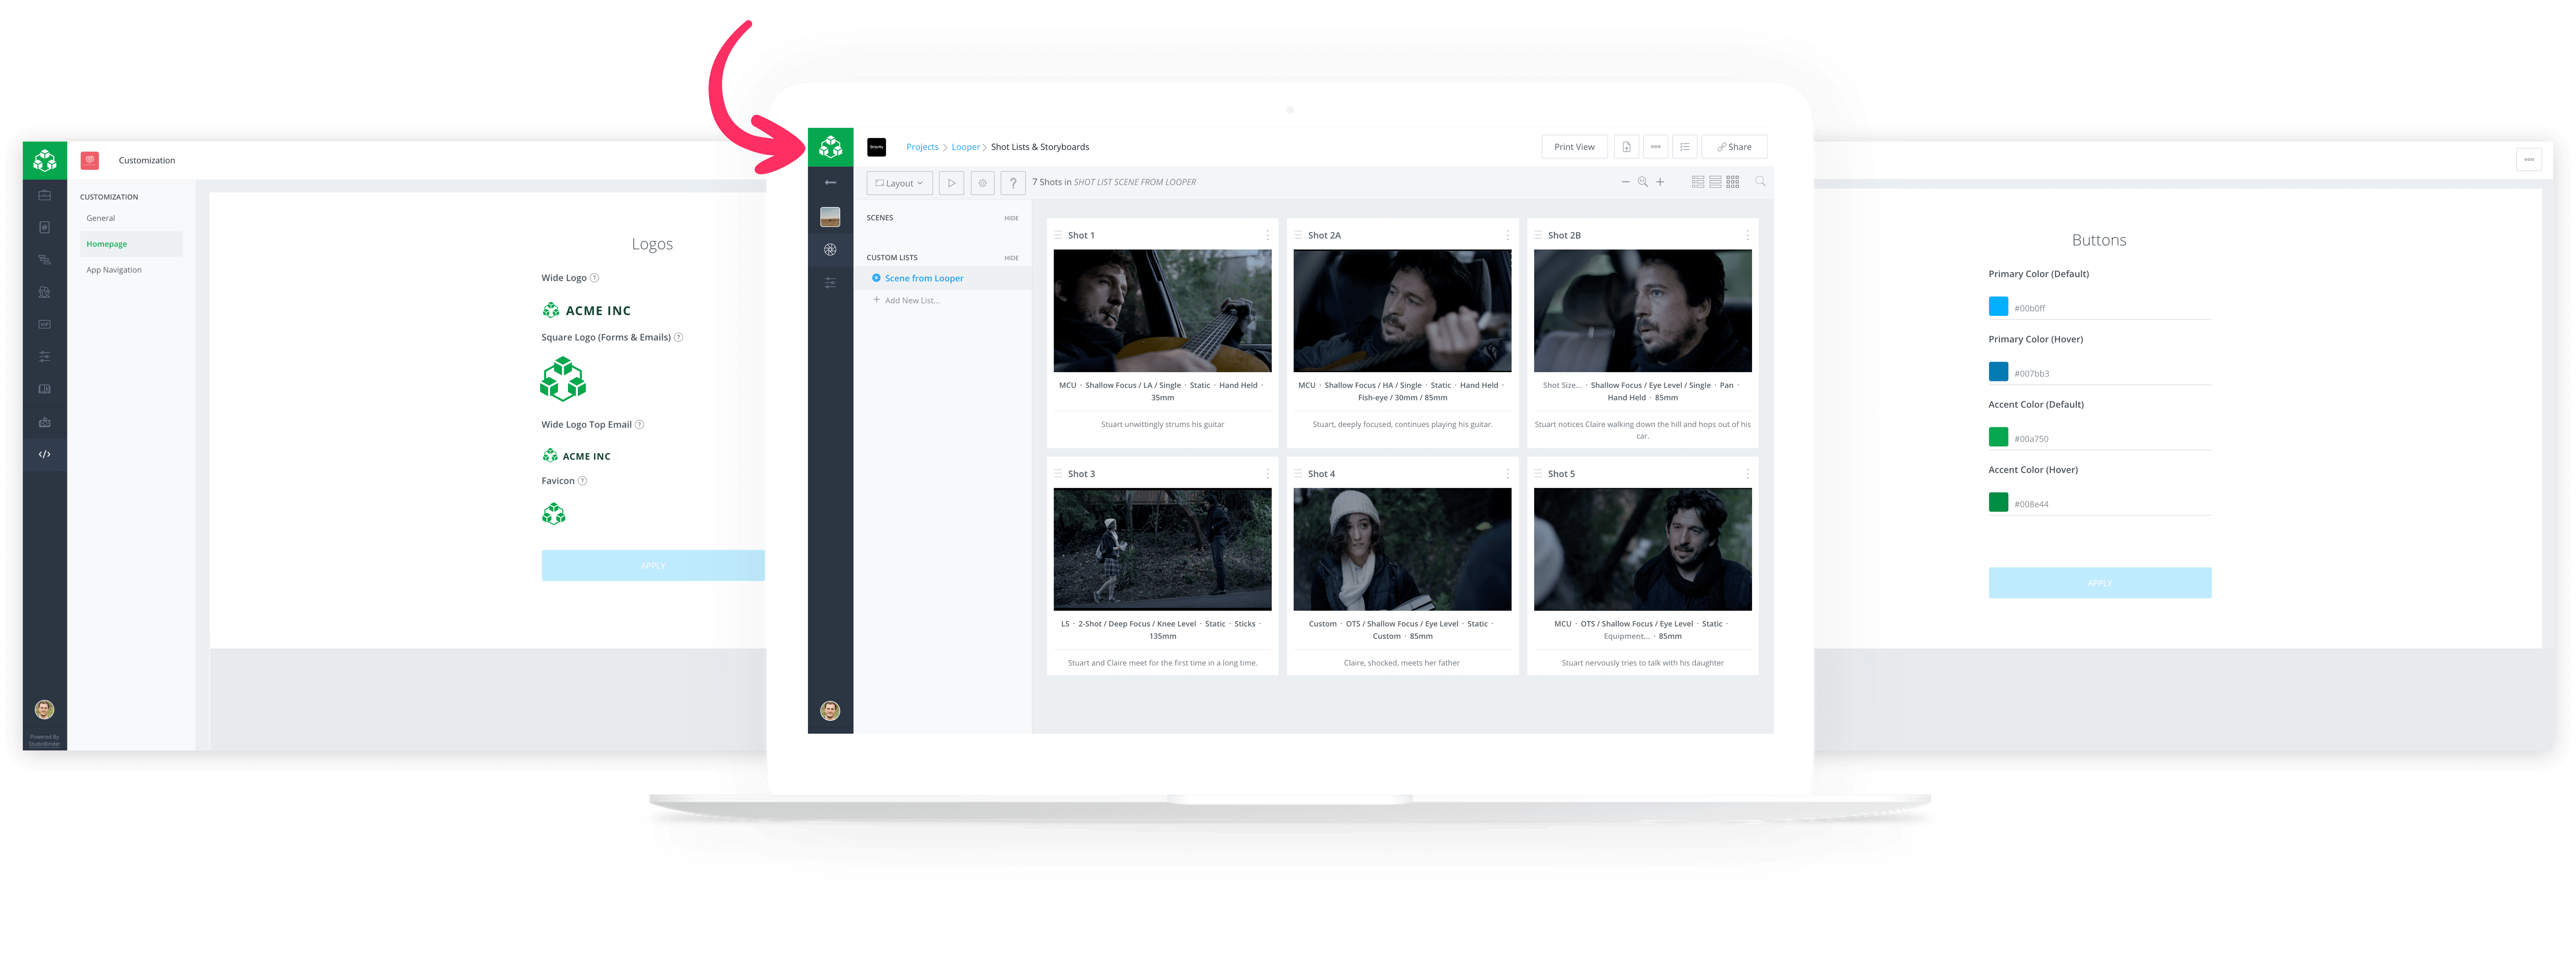Open the briefcase icon in Customization sidebar
Screen dimensions: 2576x962
pos(45,195)
